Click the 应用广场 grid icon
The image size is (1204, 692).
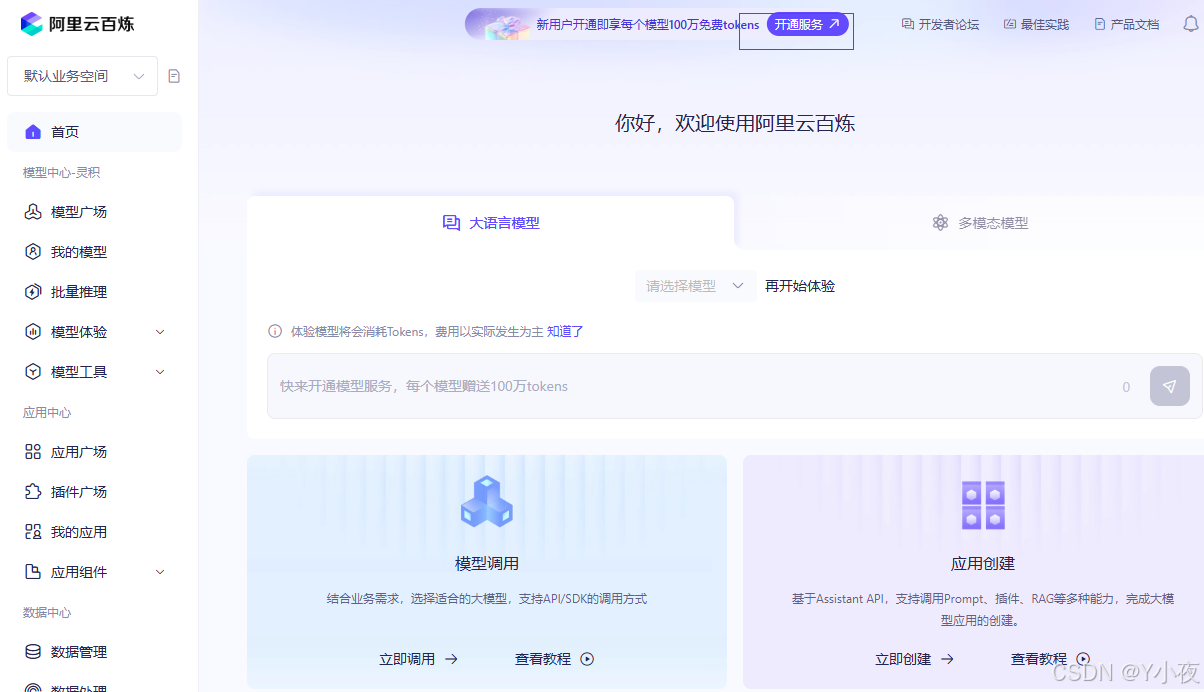coord(33,452)
